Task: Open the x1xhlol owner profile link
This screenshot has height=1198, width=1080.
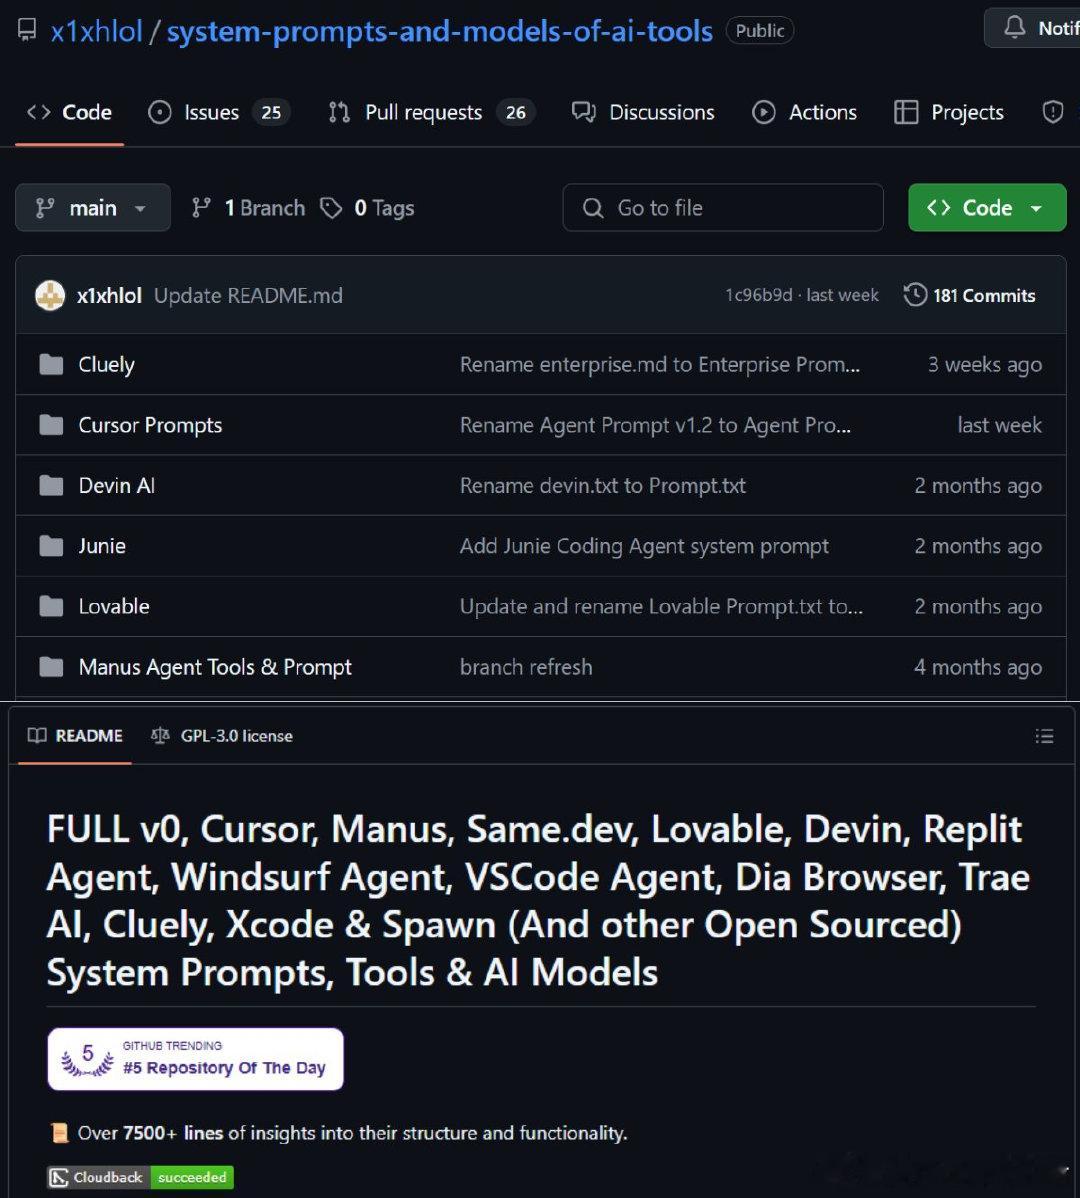Action: click(x=96, y=31)
